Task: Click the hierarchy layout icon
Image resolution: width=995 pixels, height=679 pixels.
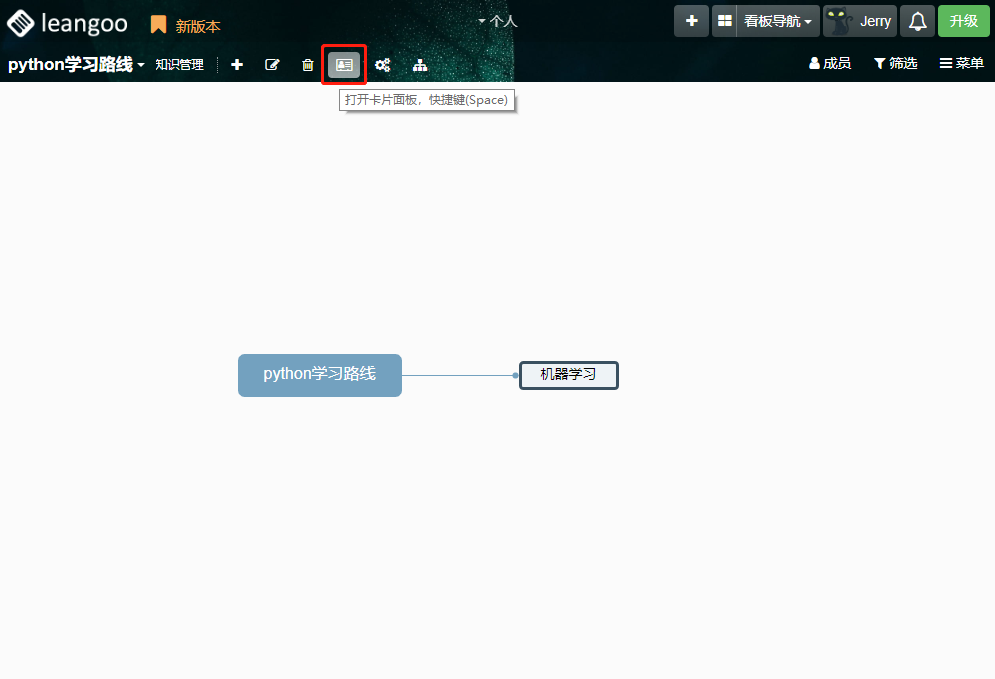Action: click(420, 65)
